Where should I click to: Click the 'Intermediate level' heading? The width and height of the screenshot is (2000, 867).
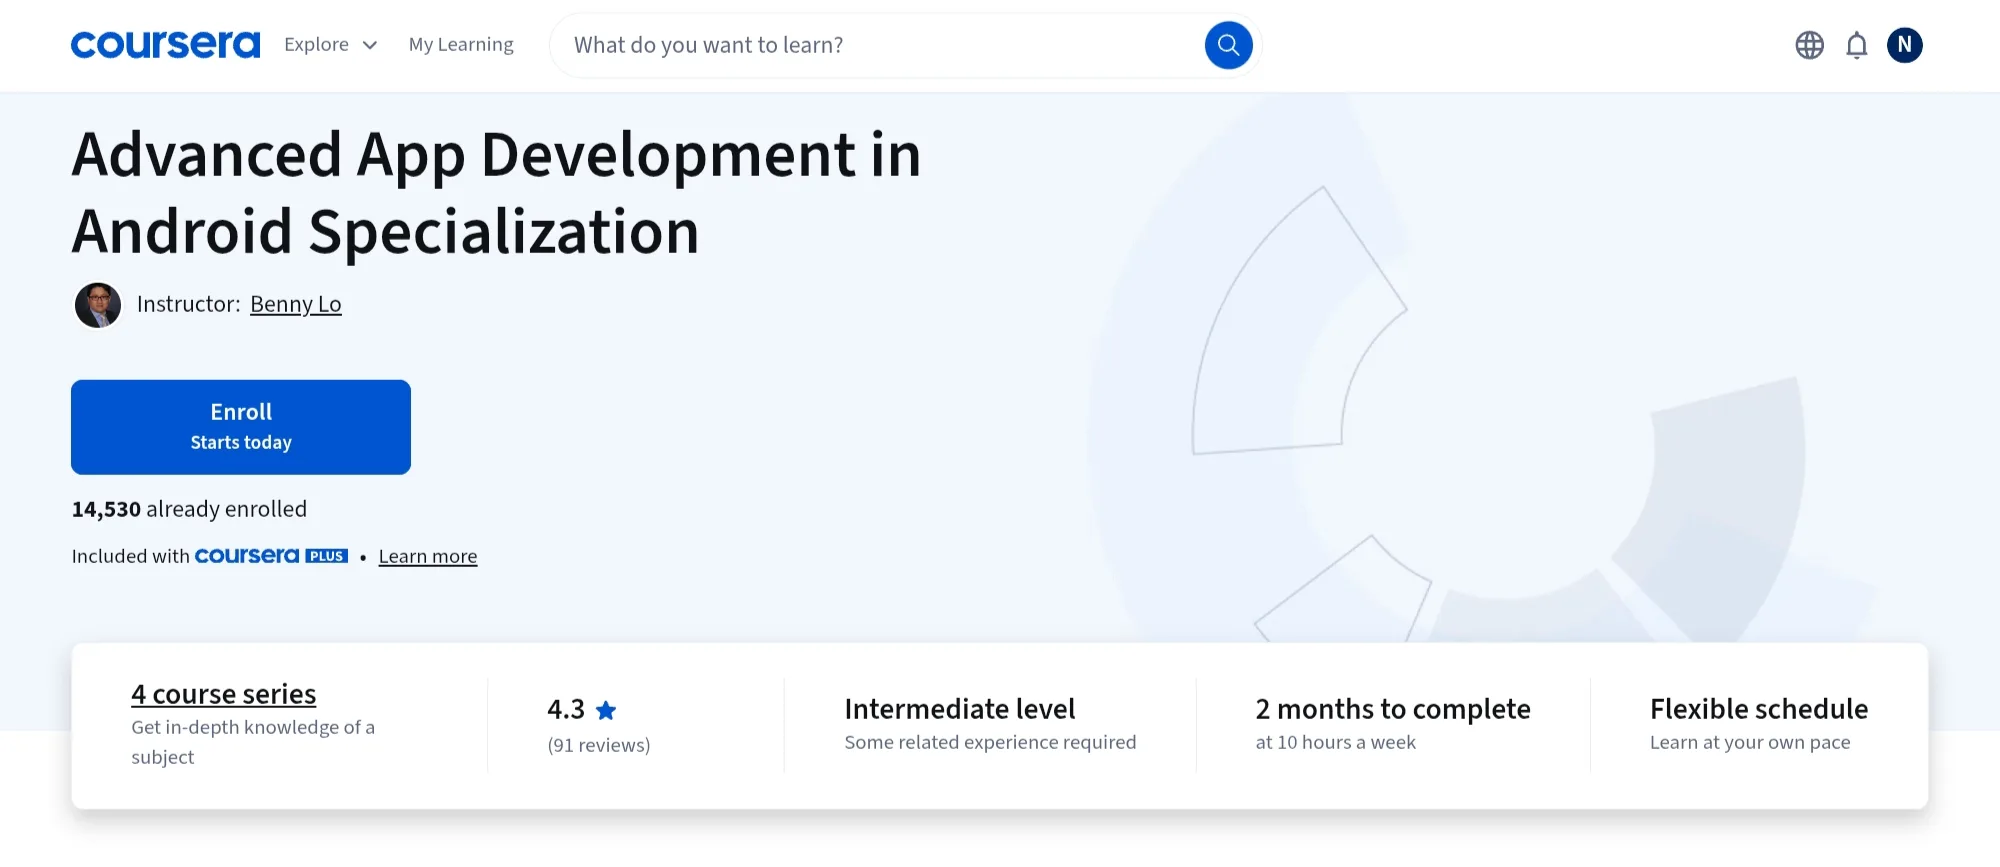click(x=960, y=709)
